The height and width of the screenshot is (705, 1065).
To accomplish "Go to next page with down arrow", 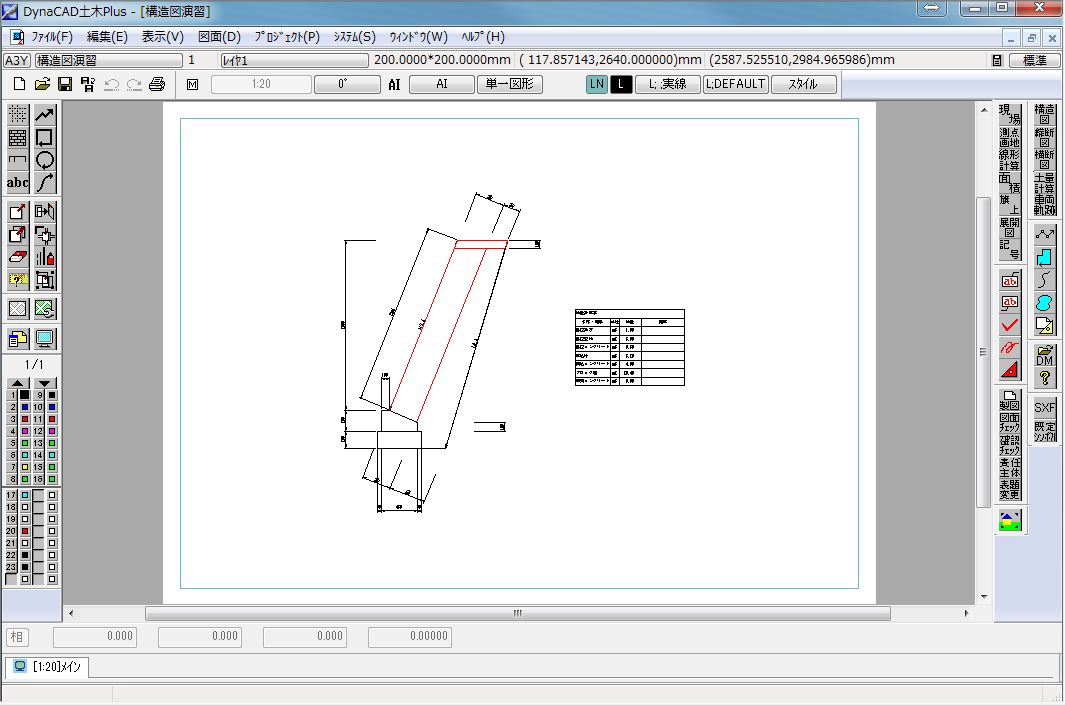I will [x=45, y=383].
